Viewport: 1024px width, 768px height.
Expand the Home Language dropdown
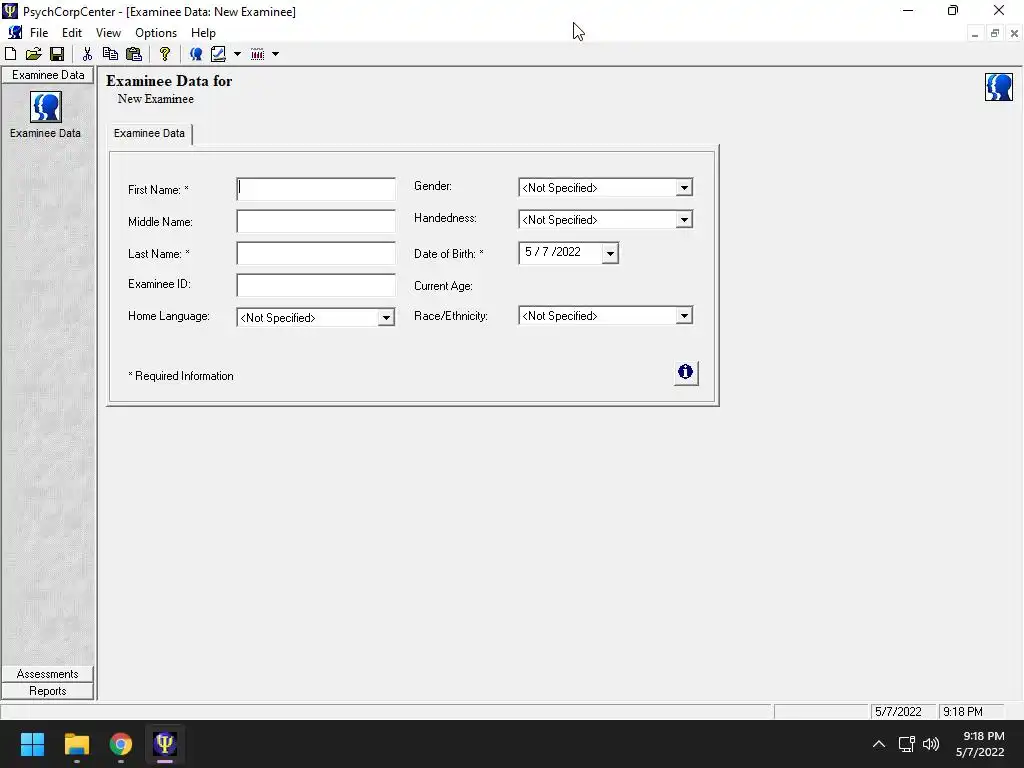(386, 318)
